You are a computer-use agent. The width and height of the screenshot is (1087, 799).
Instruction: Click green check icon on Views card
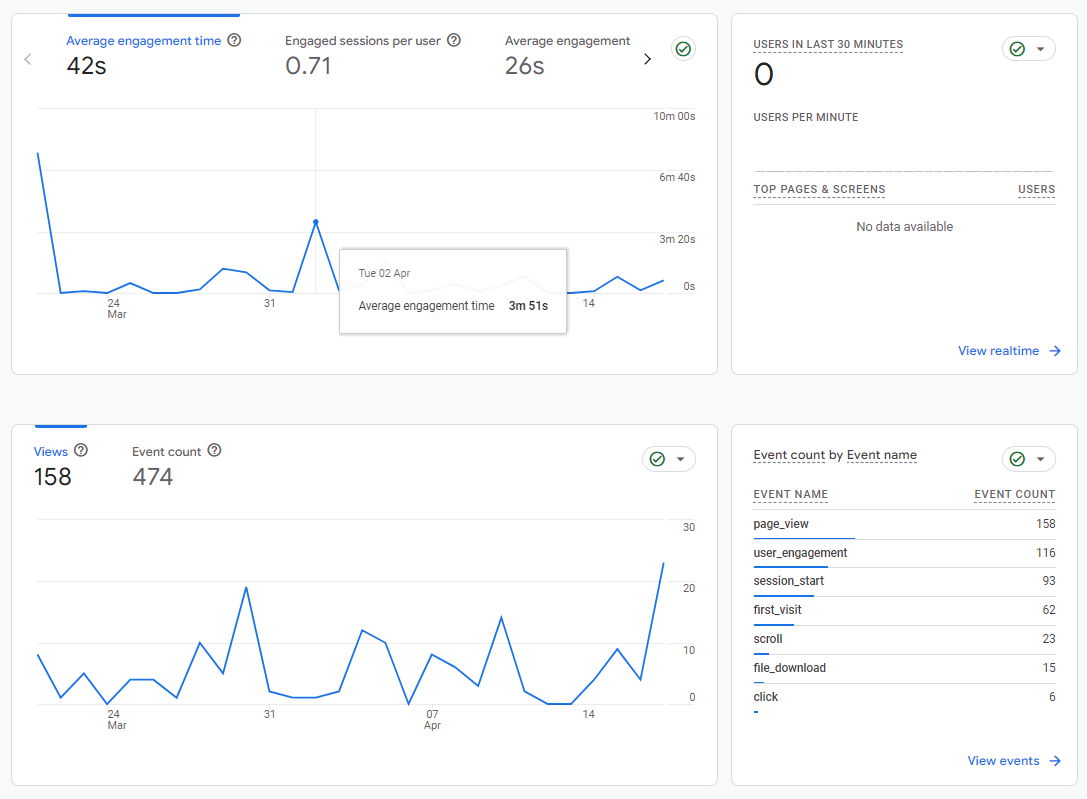point(657,459)
